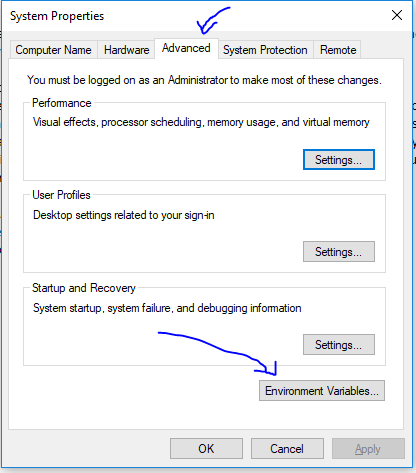Open the Environment Variables dialog
Image resolution: width=416 pixels, height=473 pixels.
(322, 390)
